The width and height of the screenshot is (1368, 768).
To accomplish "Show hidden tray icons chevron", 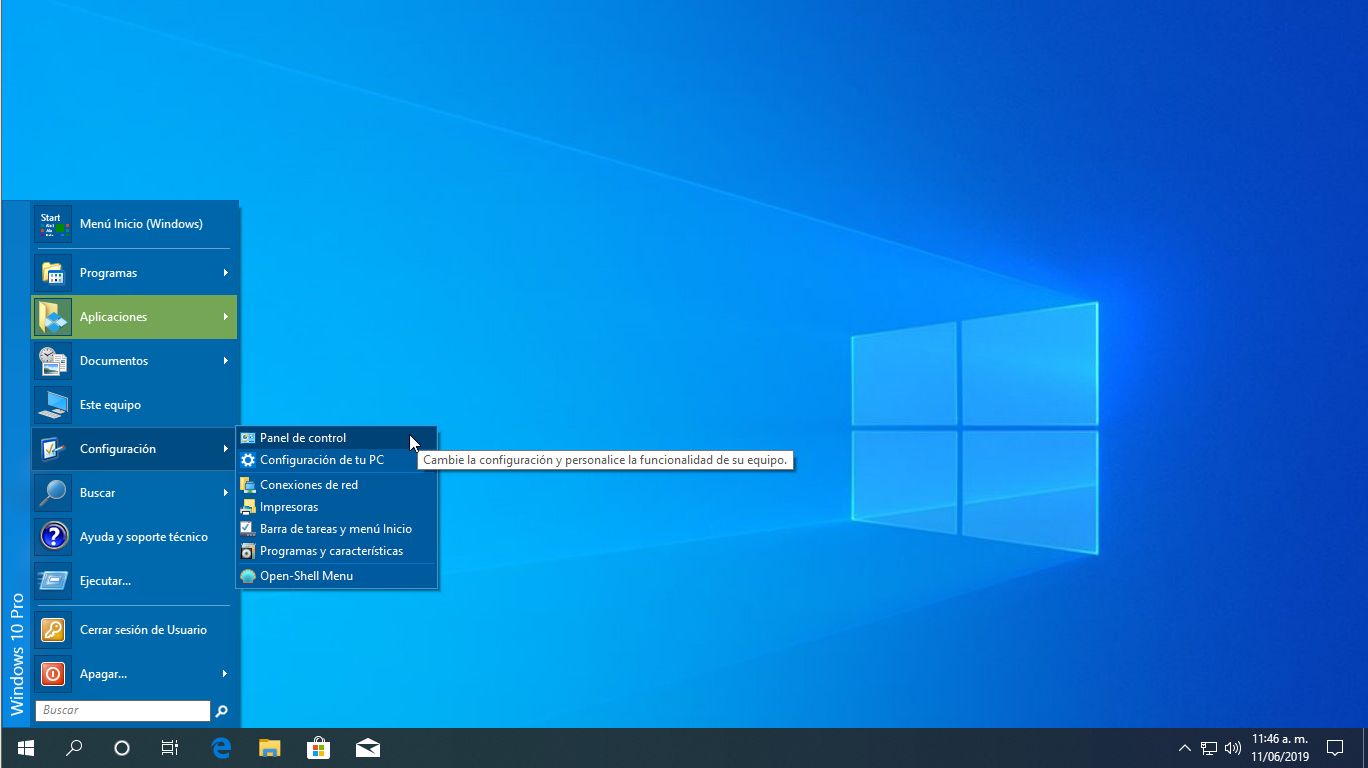I will (1185, 748).
